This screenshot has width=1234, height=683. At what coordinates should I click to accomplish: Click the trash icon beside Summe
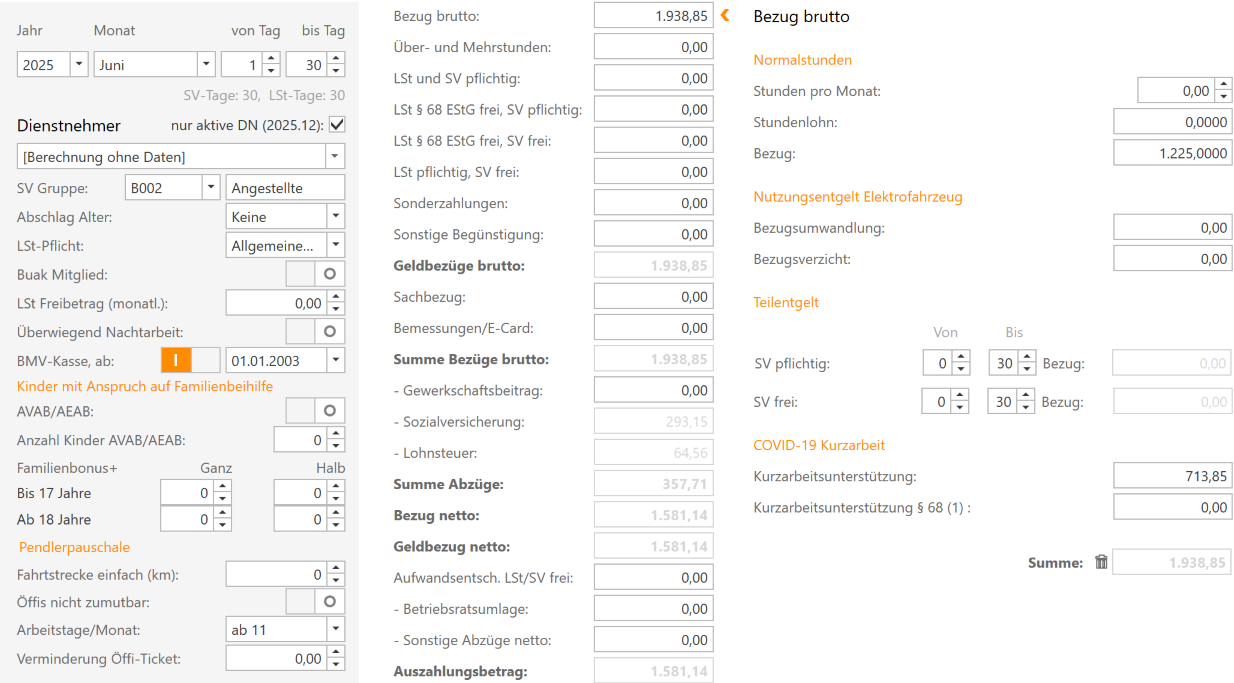click(1101, 562)
